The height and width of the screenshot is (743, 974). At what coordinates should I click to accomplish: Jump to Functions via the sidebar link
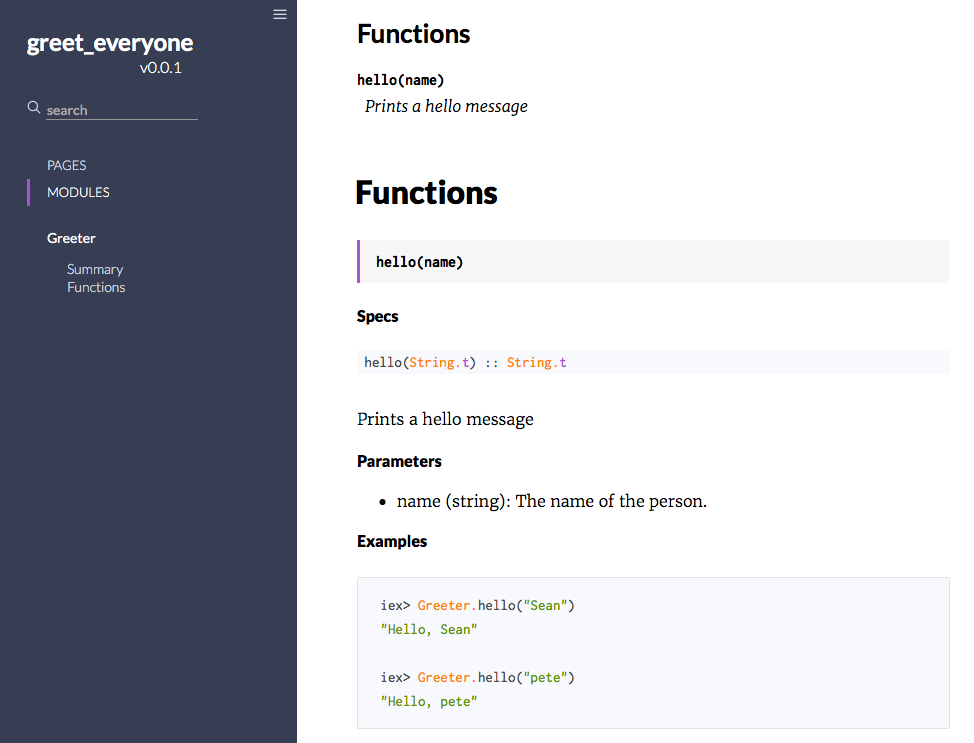click(96, 287)
